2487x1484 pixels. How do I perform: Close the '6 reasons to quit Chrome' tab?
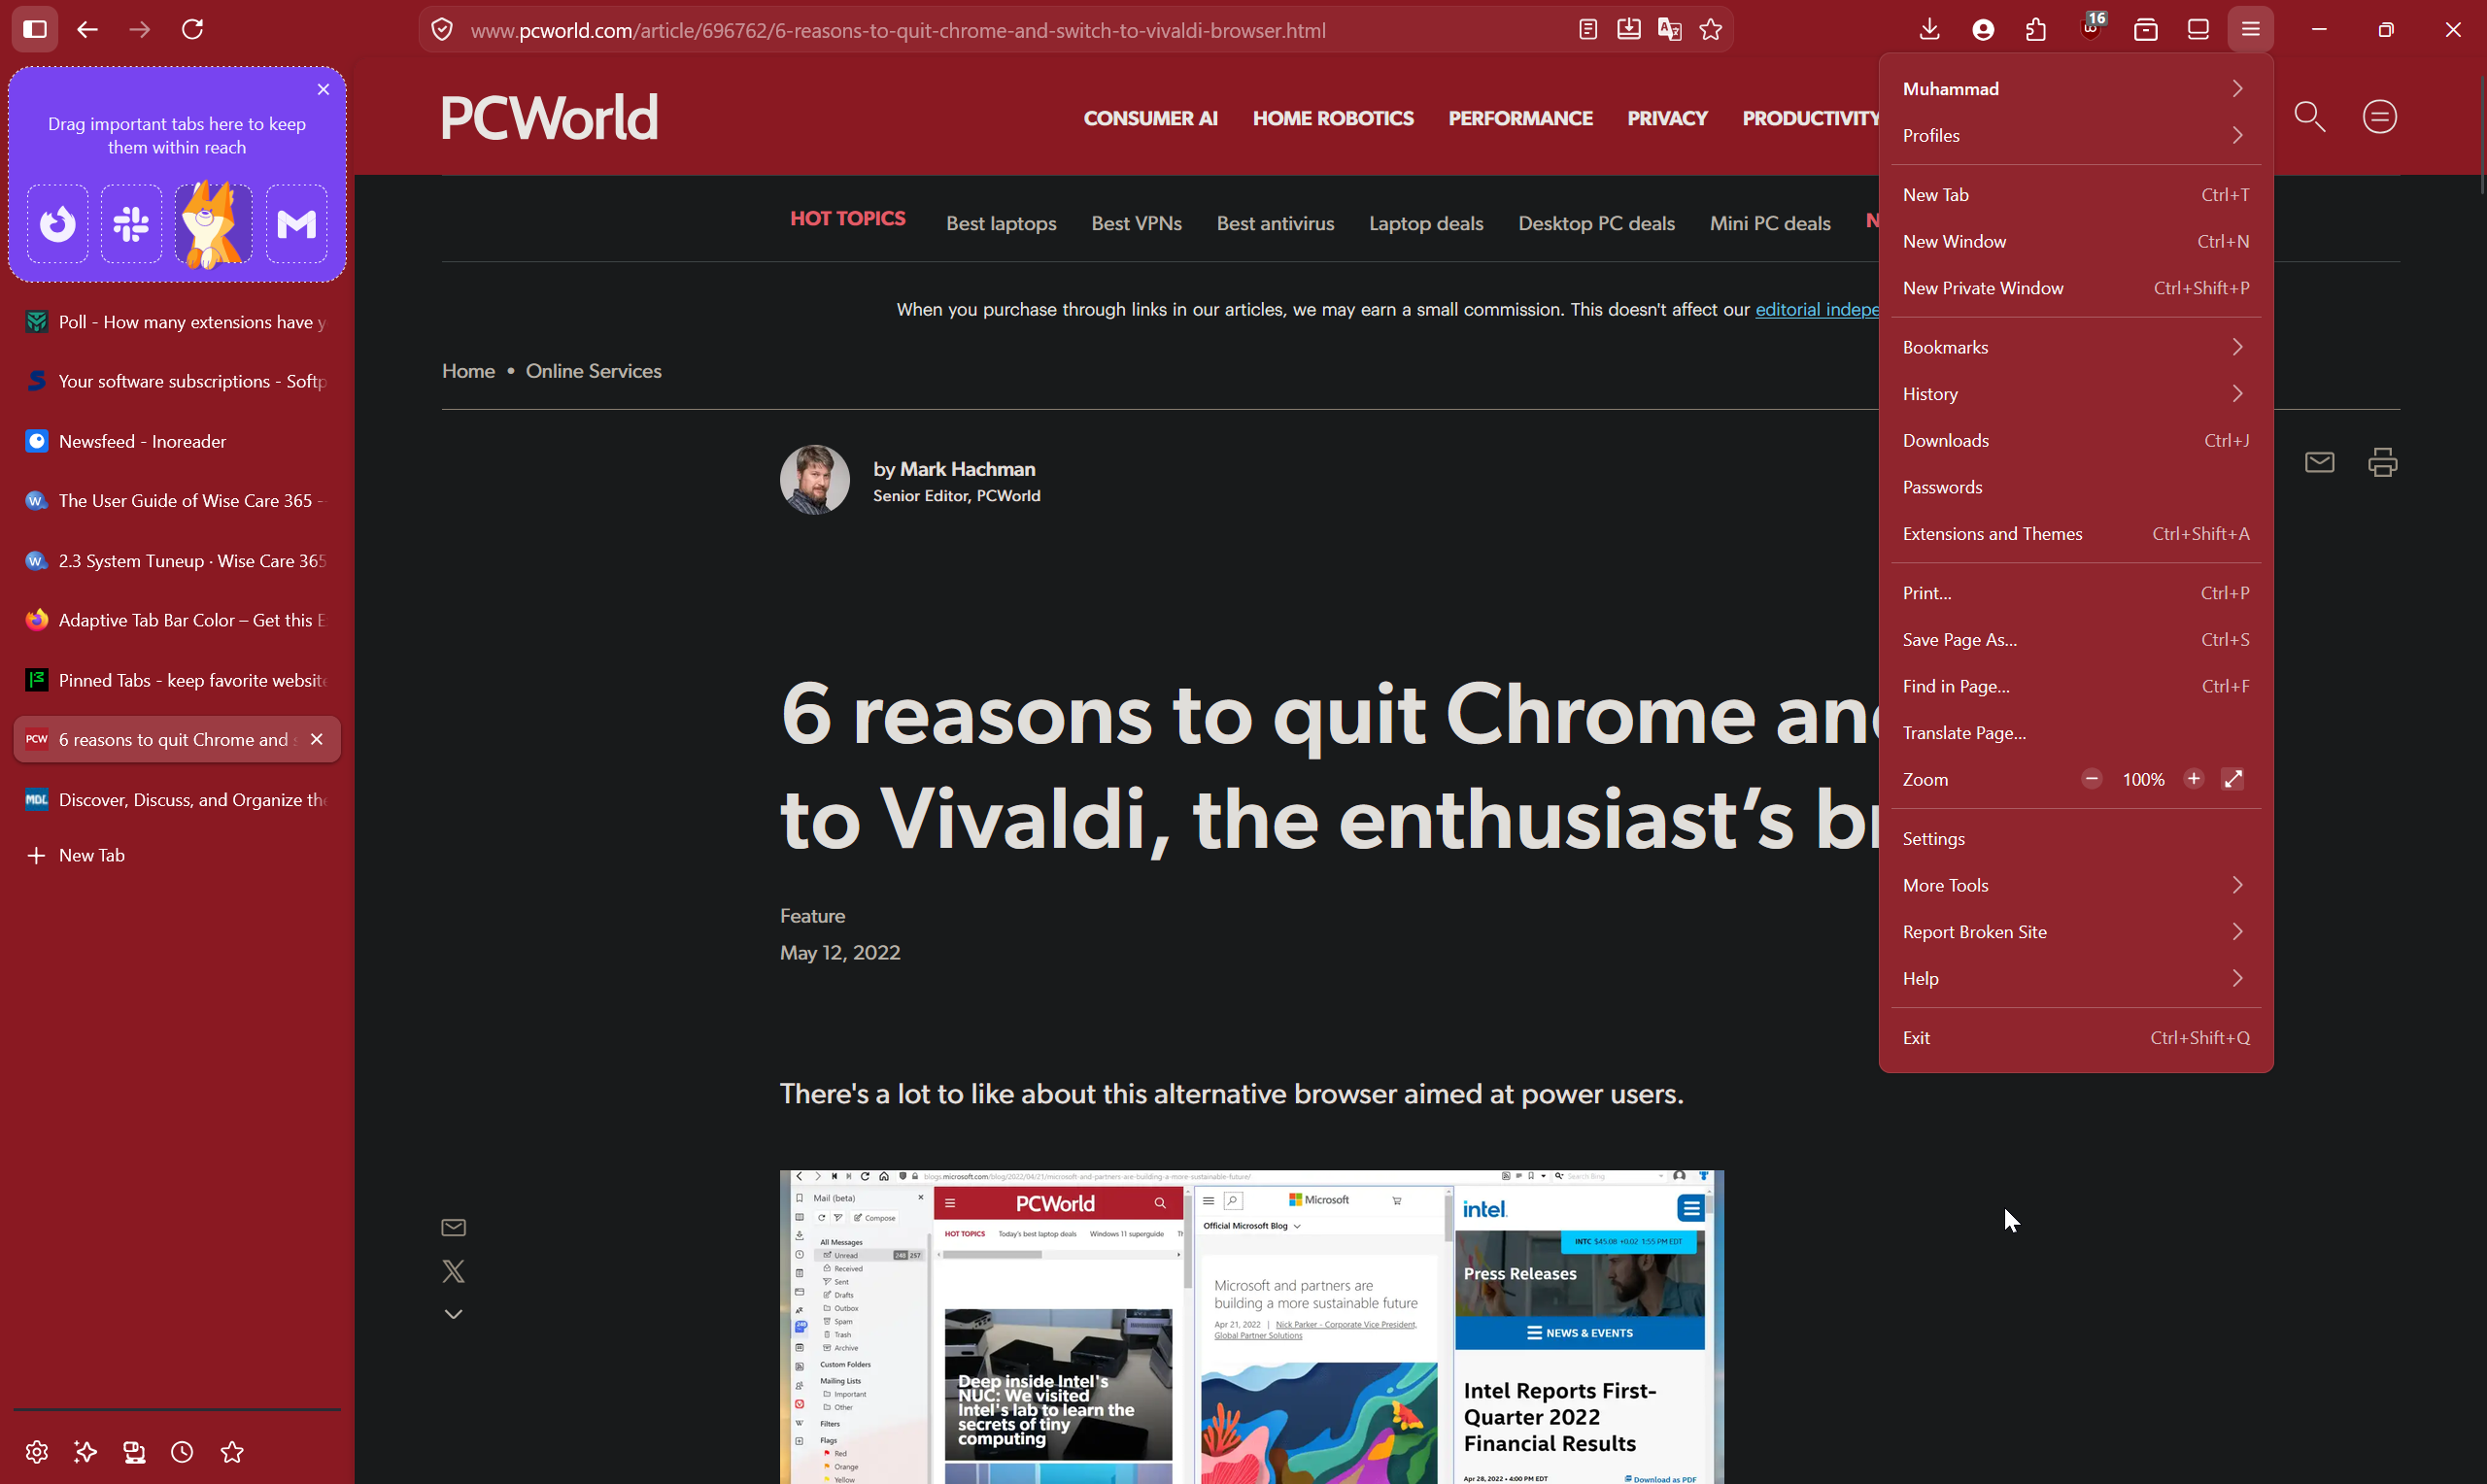point(317,739)
